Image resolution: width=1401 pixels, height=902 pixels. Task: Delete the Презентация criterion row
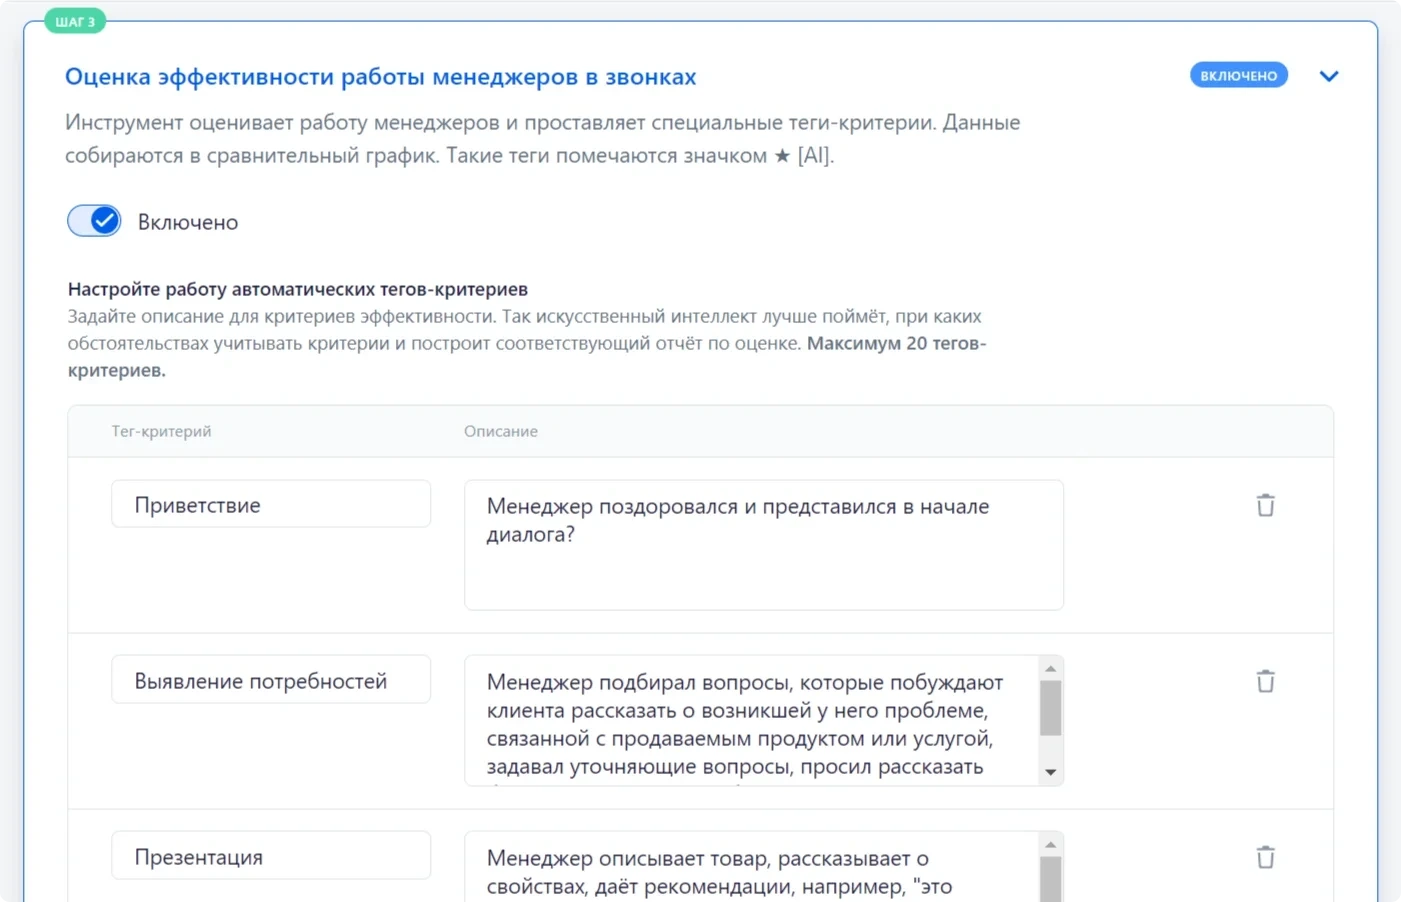click(x=1265, y=857)
